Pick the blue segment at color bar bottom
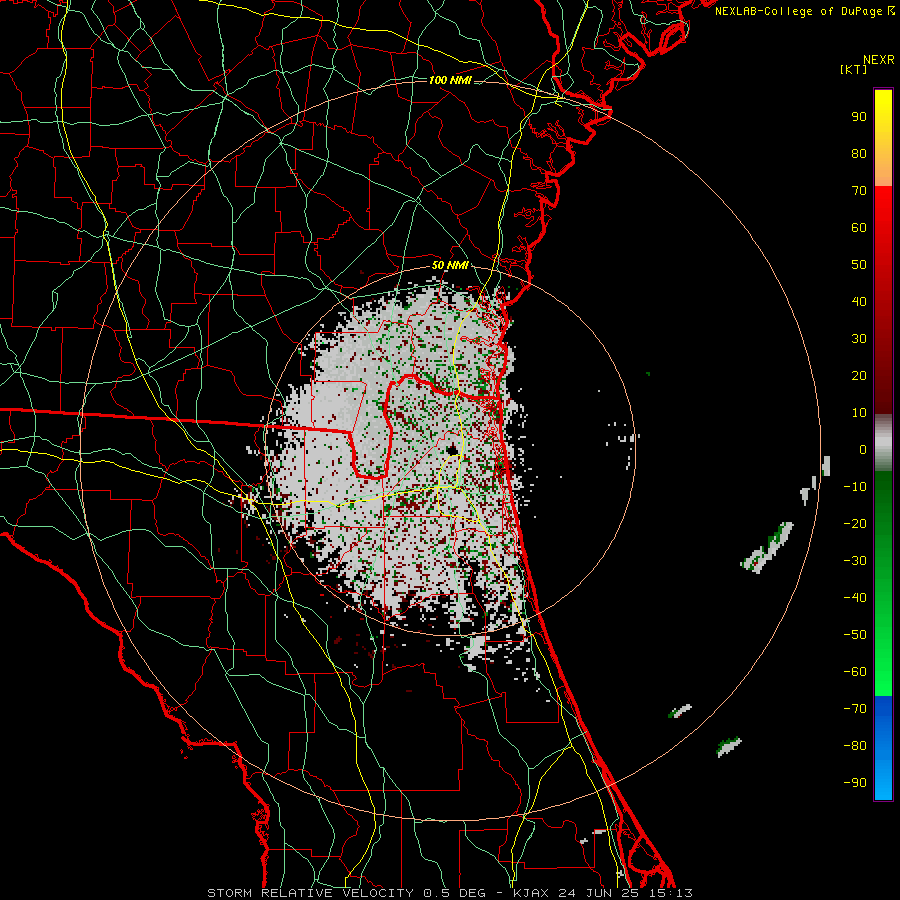 883,748
